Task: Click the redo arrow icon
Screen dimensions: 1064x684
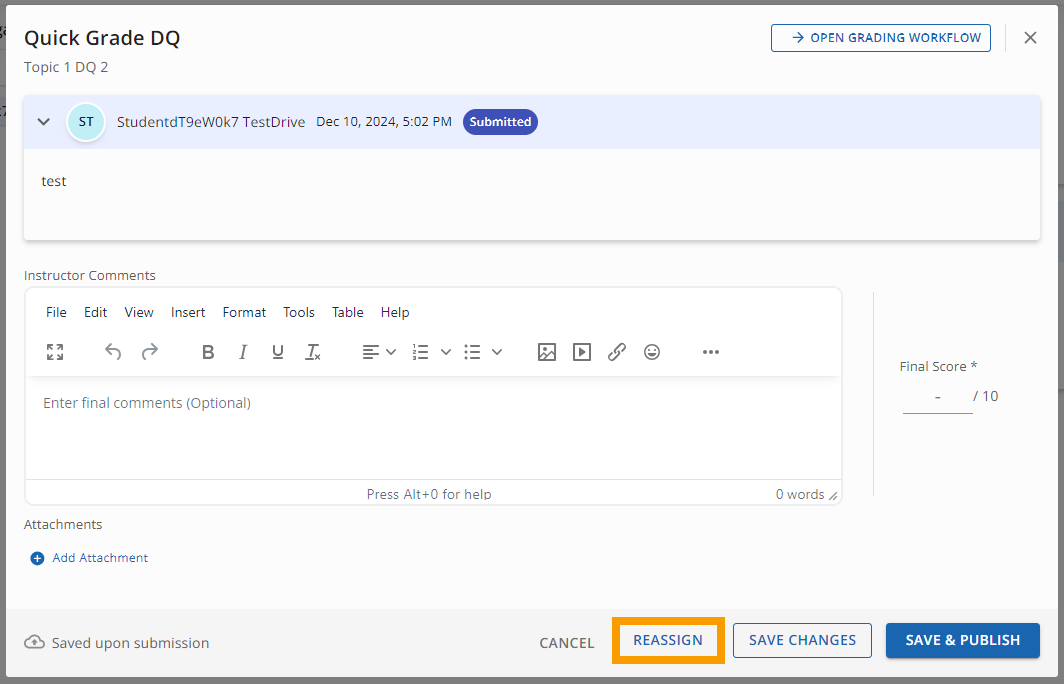Action: pos(149,352)
